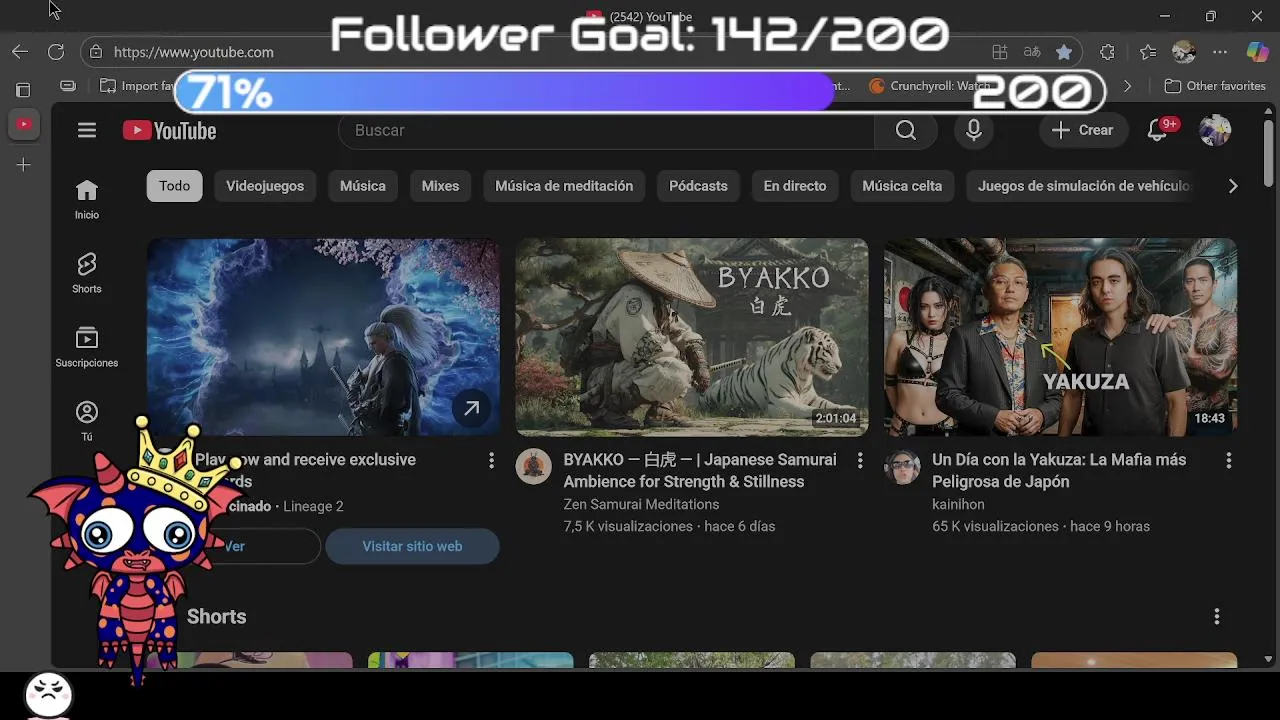Screen dimensions: 1280x720
Task: Select the Todo filter chip
Action: (174, 186)
